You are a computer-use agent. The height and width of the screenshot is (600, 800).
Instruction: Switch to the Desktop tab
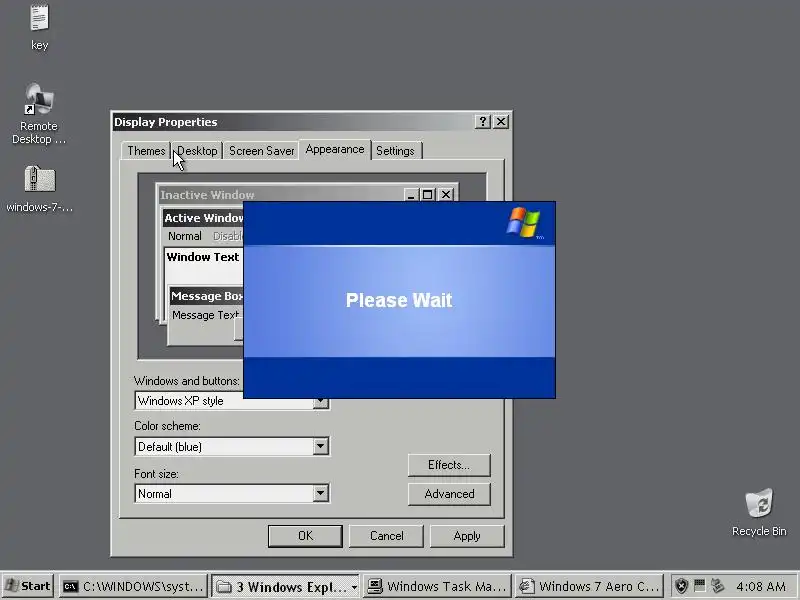tap(197, 151)
